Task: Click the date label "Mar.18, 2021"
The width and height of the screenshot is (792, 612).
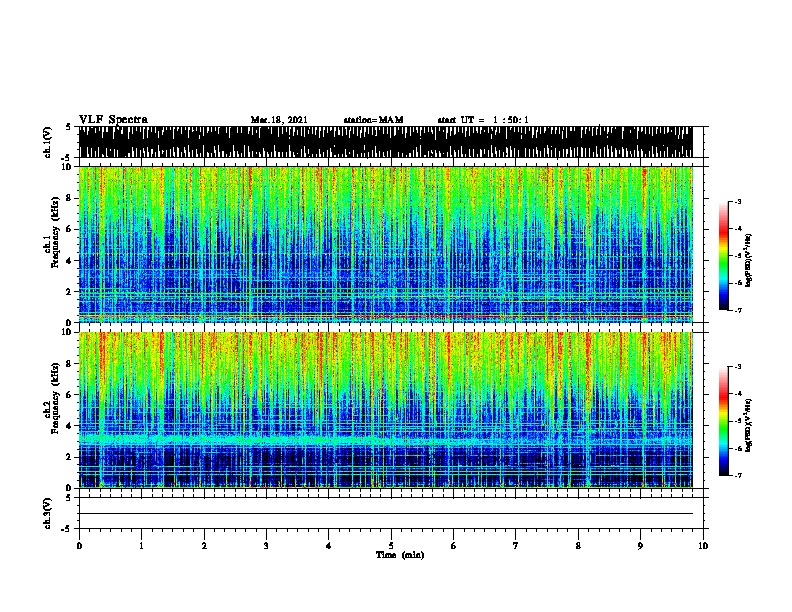Action: tap(279, 120)
